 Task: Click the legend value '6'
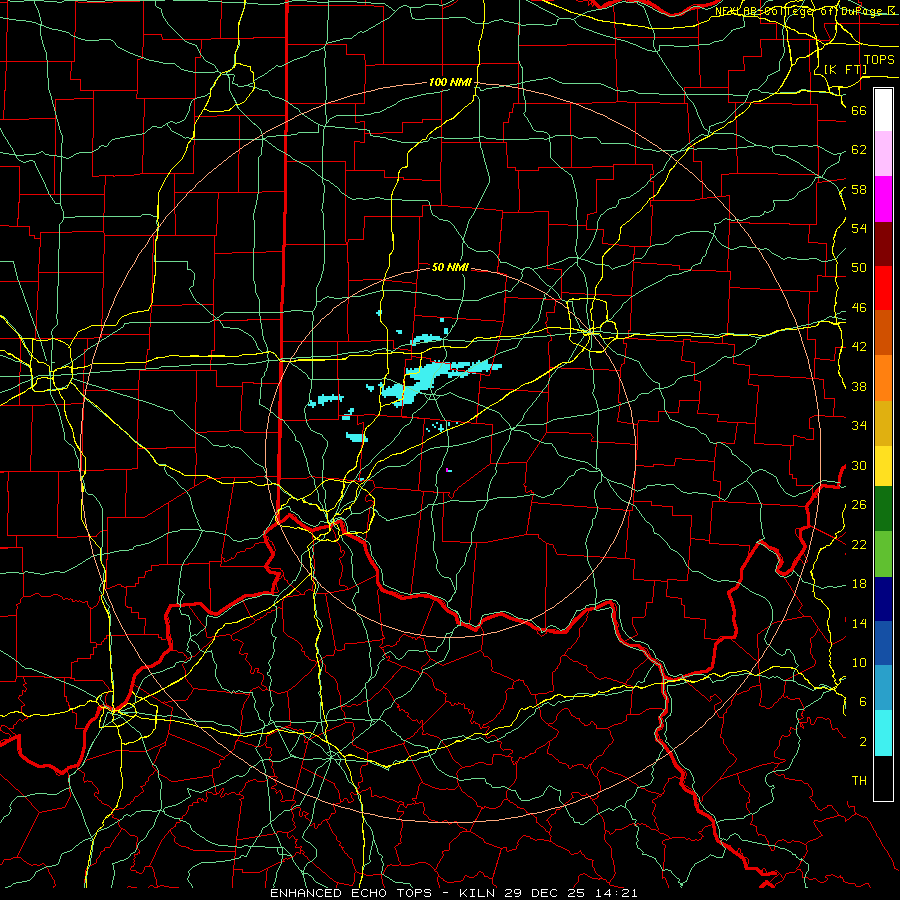pyautogui.click(x=863, y=702)
